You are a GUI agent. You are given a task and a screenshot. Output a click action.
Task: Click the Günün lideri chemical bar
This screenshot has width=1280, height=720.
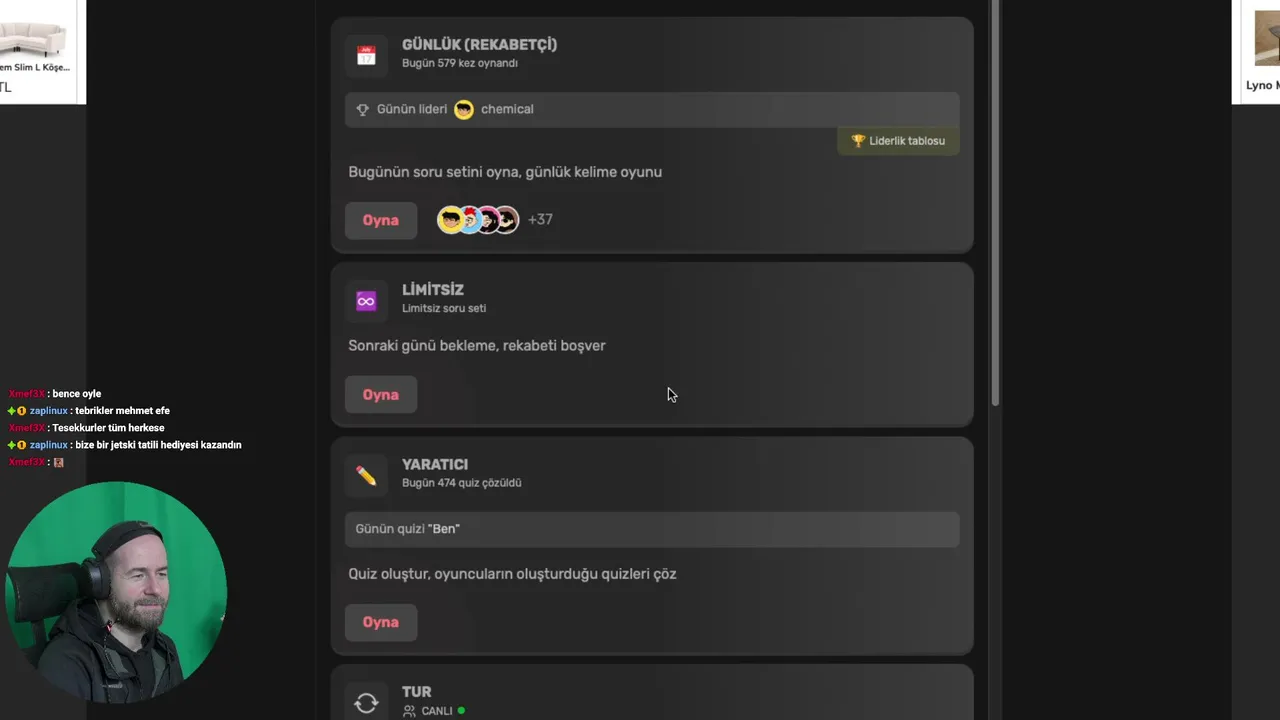click(x=652, y=110)
